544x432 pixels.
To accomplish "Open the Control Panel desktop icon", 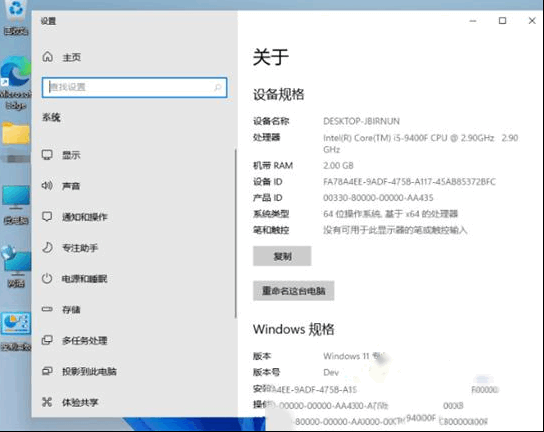I will 16,331.
